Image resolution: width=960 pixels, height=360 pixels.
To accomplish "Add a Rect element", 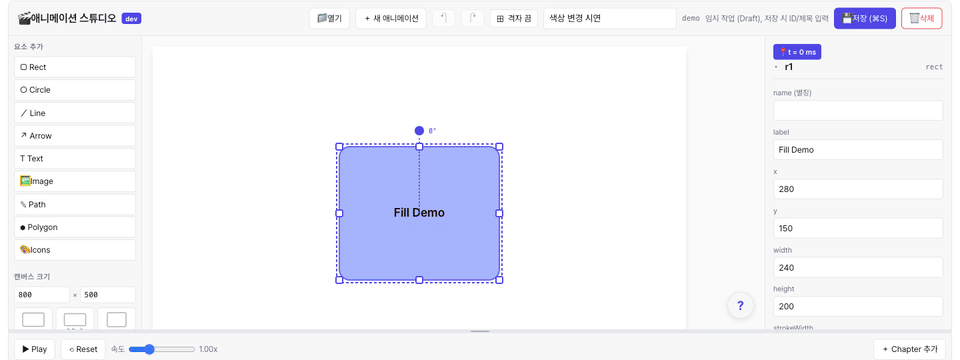I will click(x=75, y=67).
